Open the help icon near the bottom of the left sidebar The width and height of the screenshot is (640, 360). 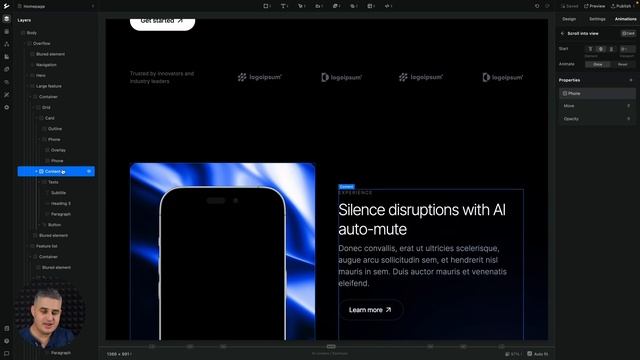click(7, 341)
